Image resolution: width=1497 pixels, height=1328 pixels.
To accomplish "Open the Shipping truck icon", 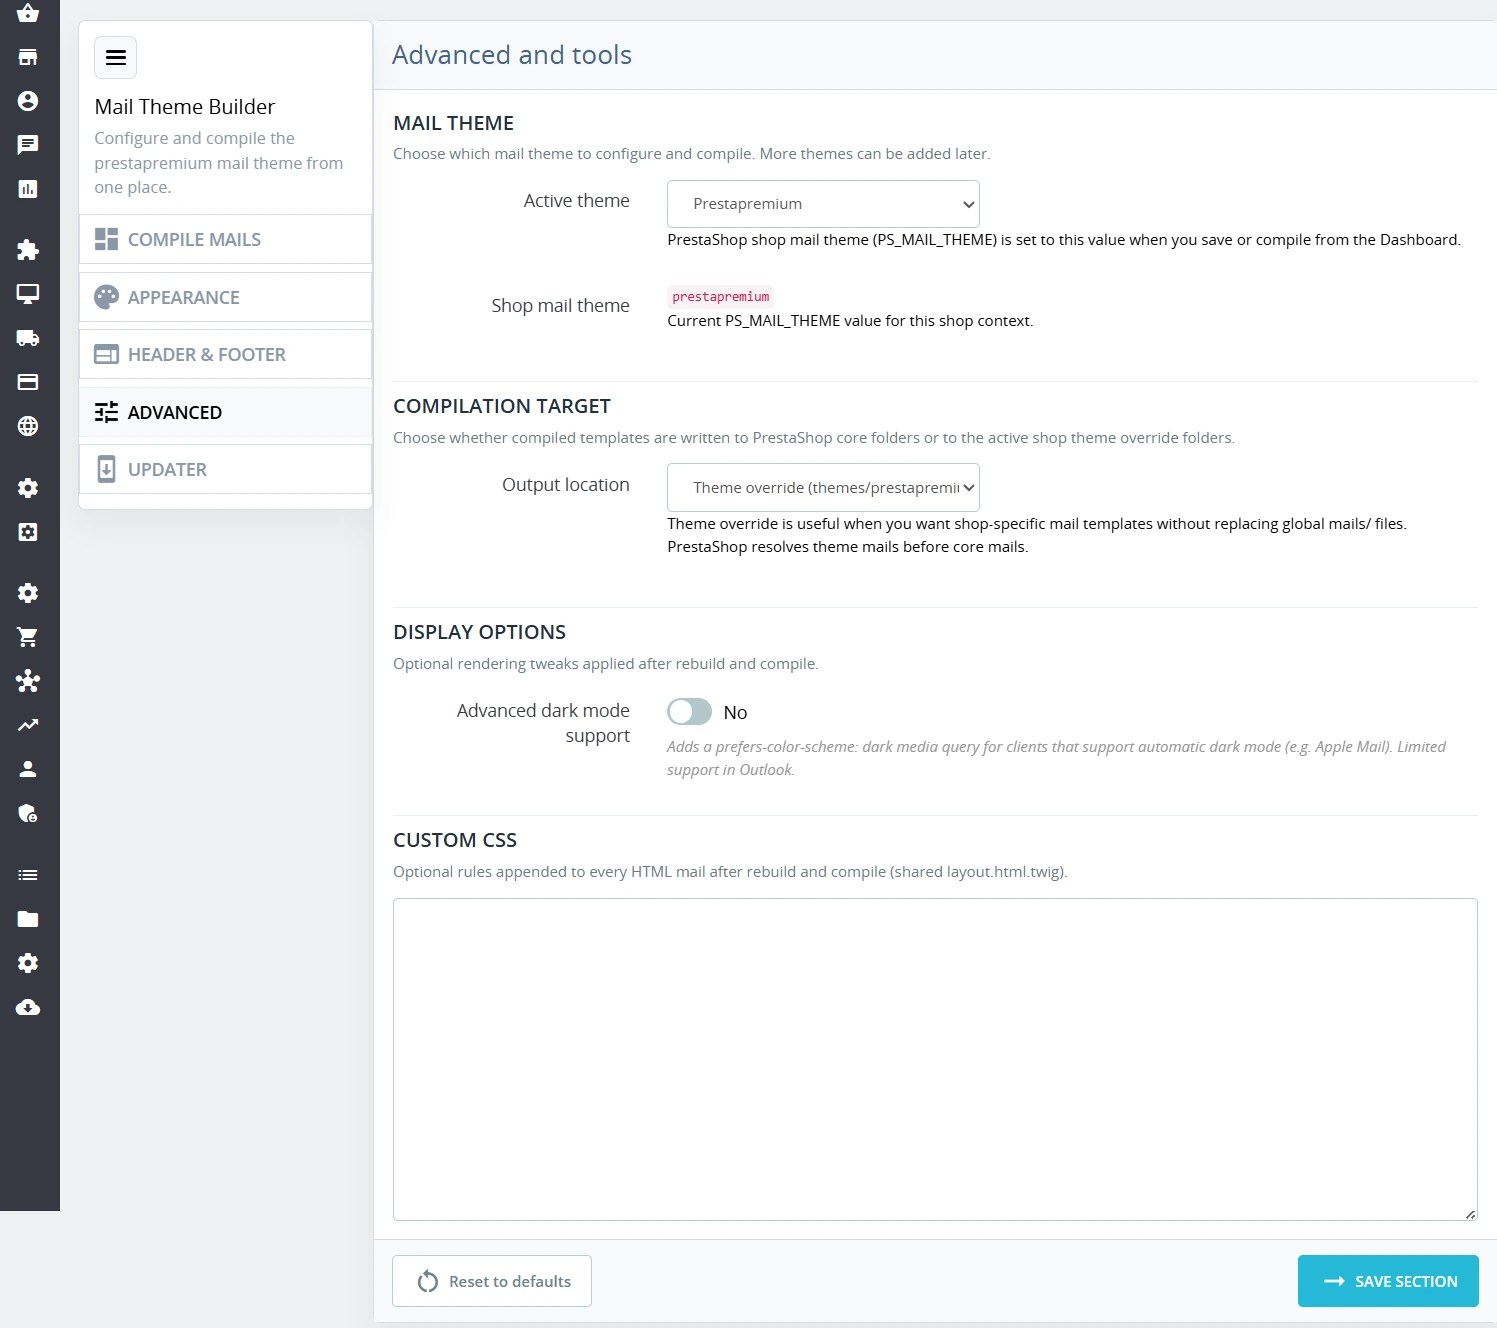I will coord(28,338).
